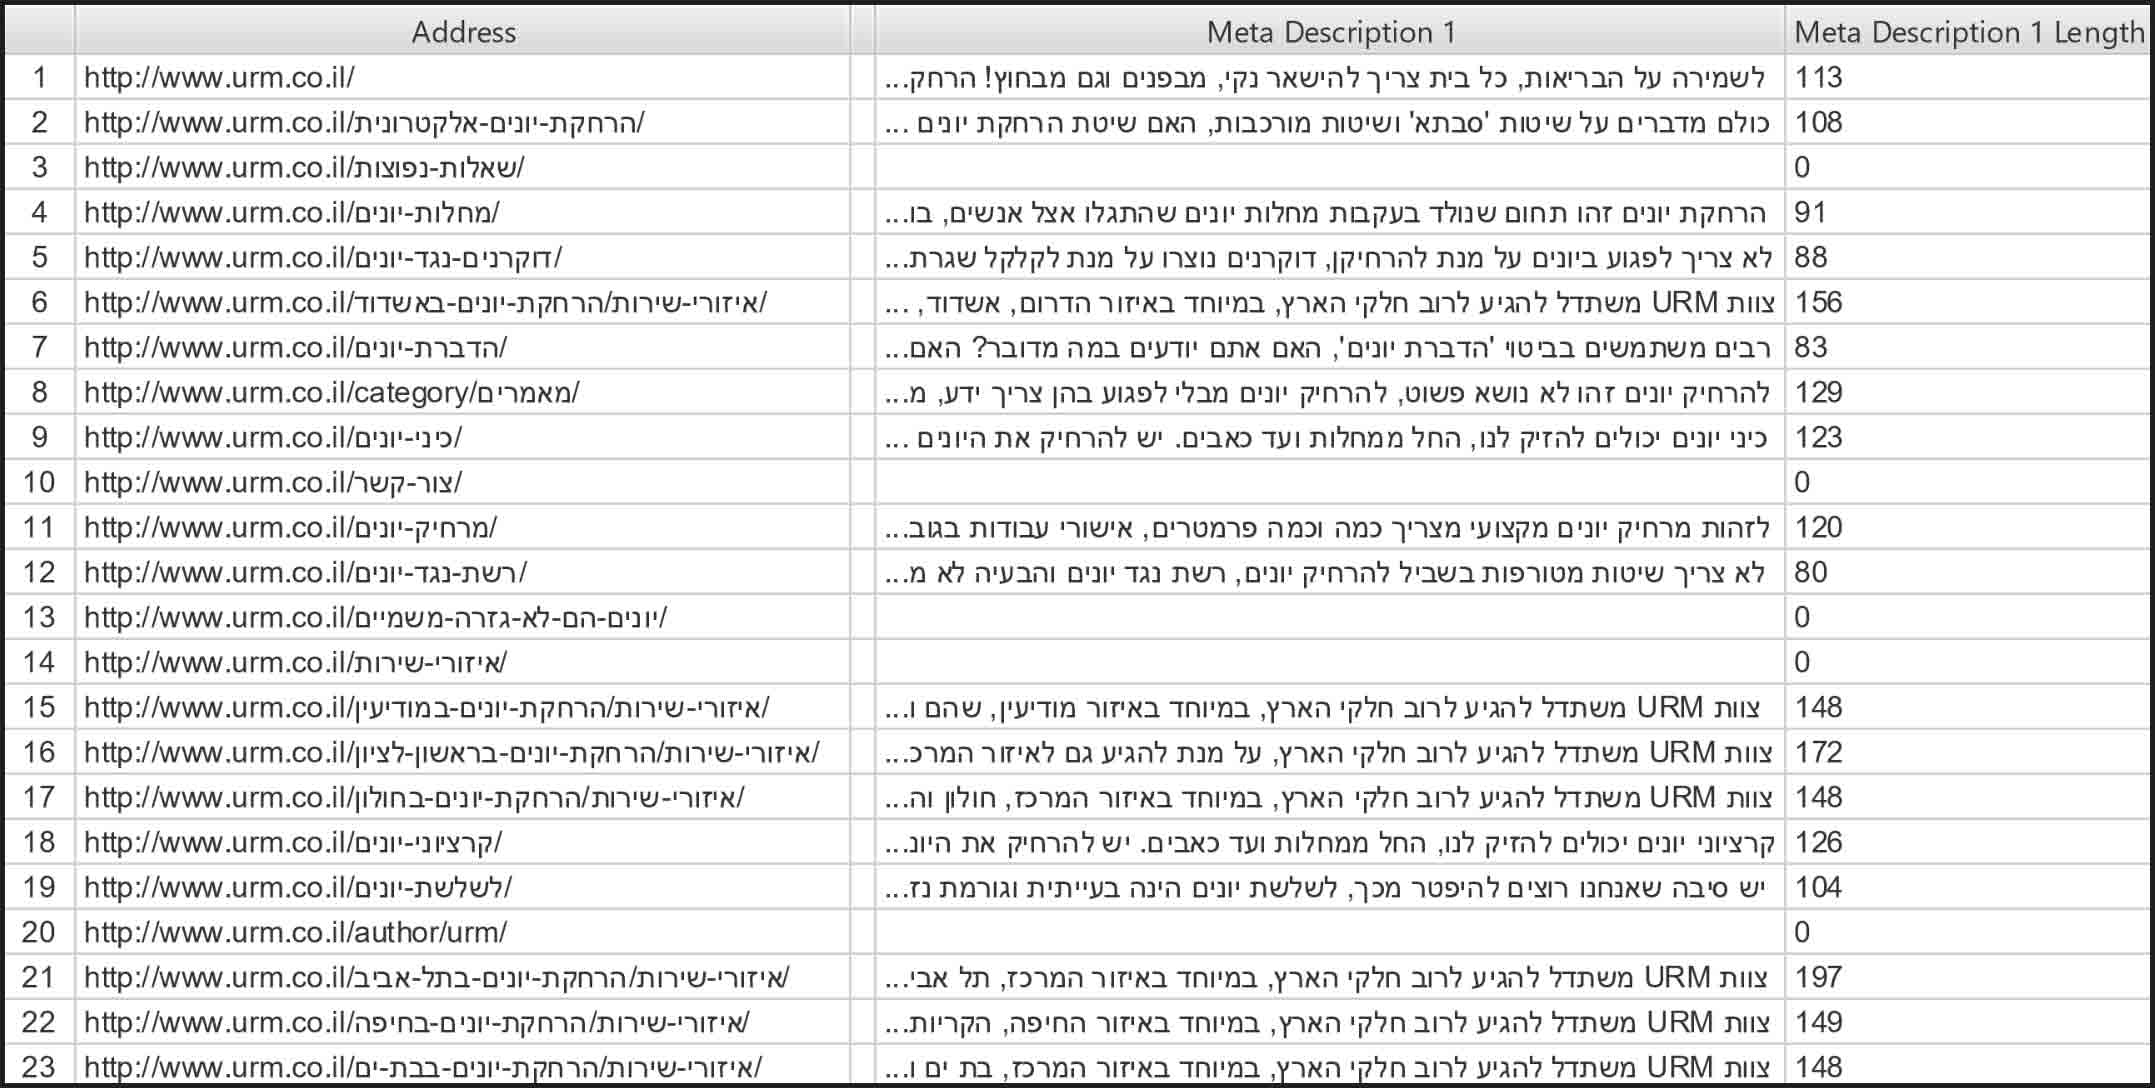The width and height of the screenshot is (2155, 1088).
Task: Select row number 19
Action: (39, 887)
